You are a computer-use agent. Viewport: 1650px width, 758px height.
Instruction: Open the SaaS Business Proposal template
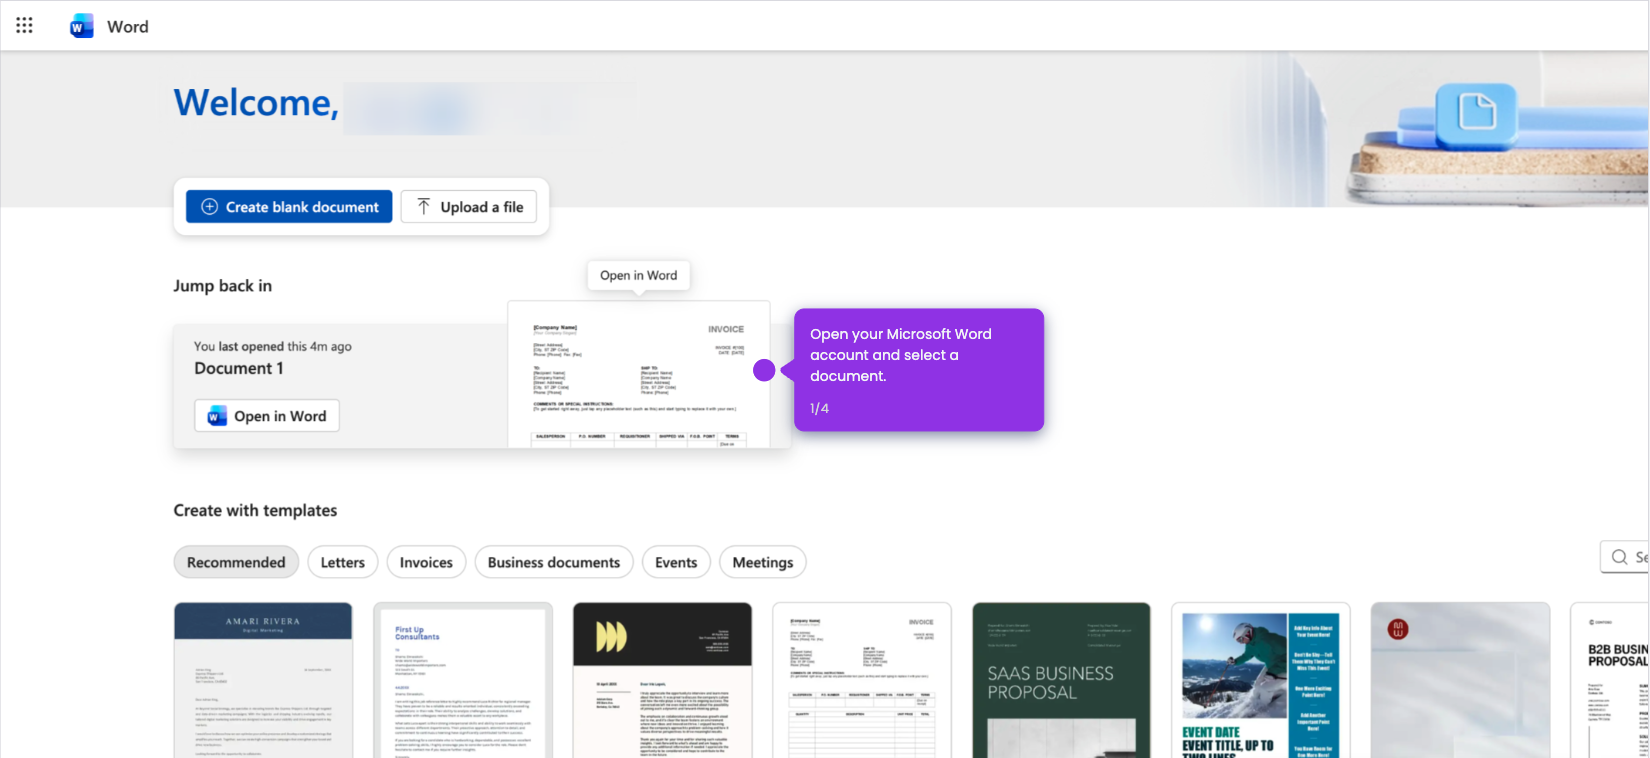tap(1061, 680)
